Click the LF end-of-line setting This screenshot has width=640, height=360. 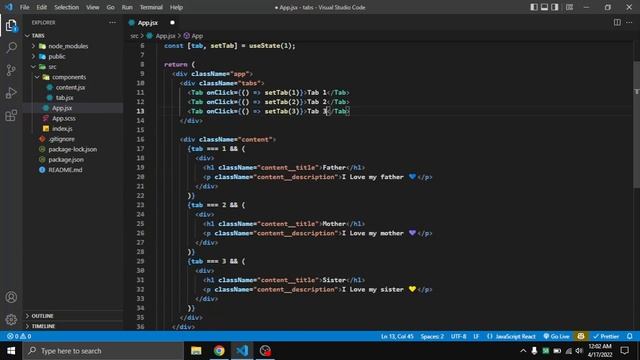[x=476, y=336]
